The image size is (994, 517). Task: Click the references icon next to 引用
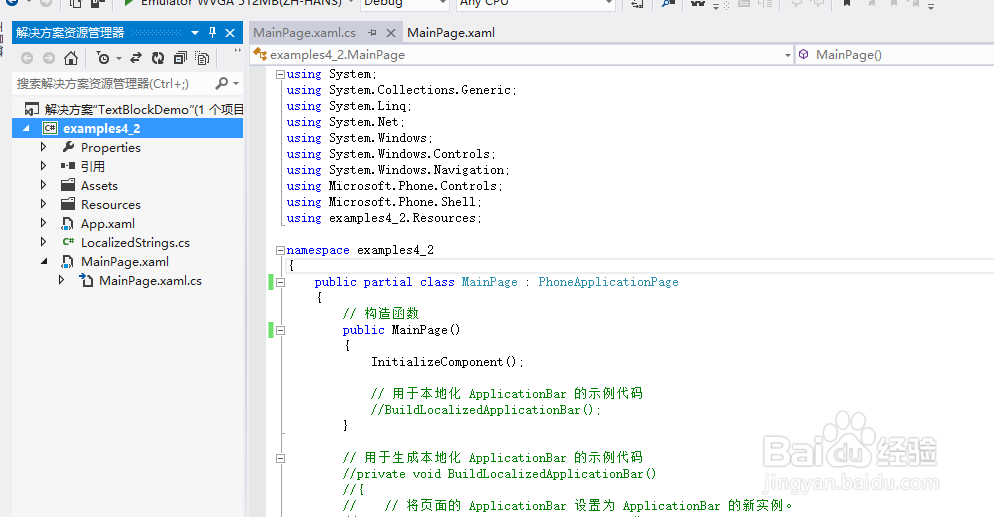[x=68, y=166]
